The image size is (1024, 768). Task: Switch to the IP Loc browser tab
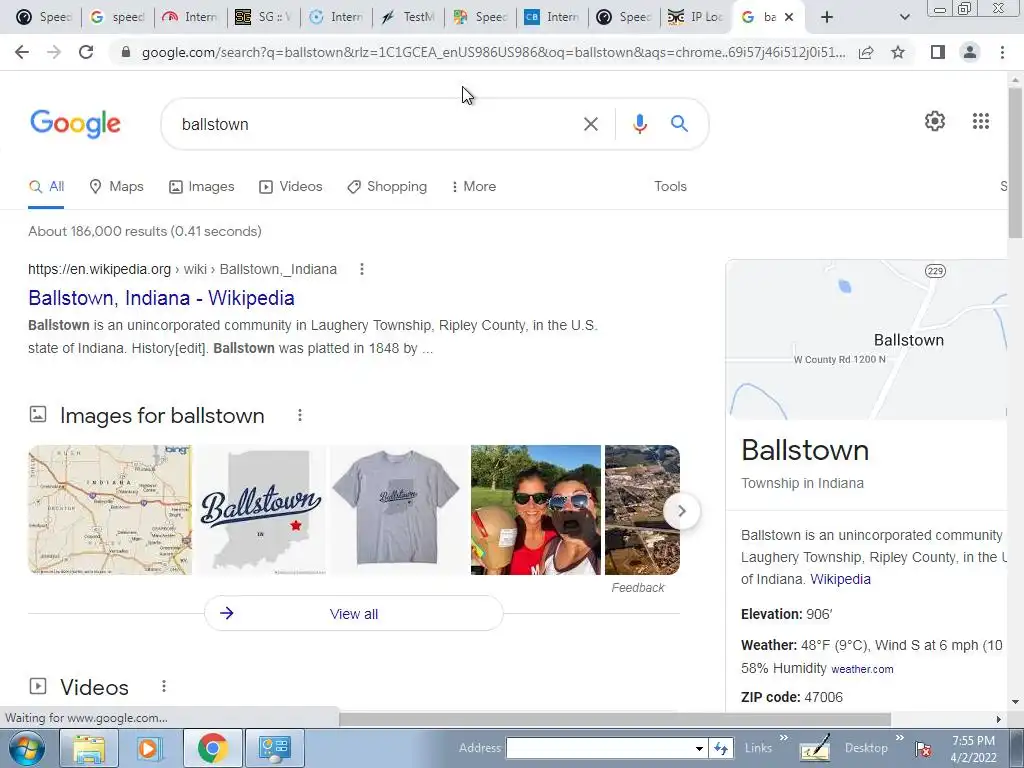(696, 17)
